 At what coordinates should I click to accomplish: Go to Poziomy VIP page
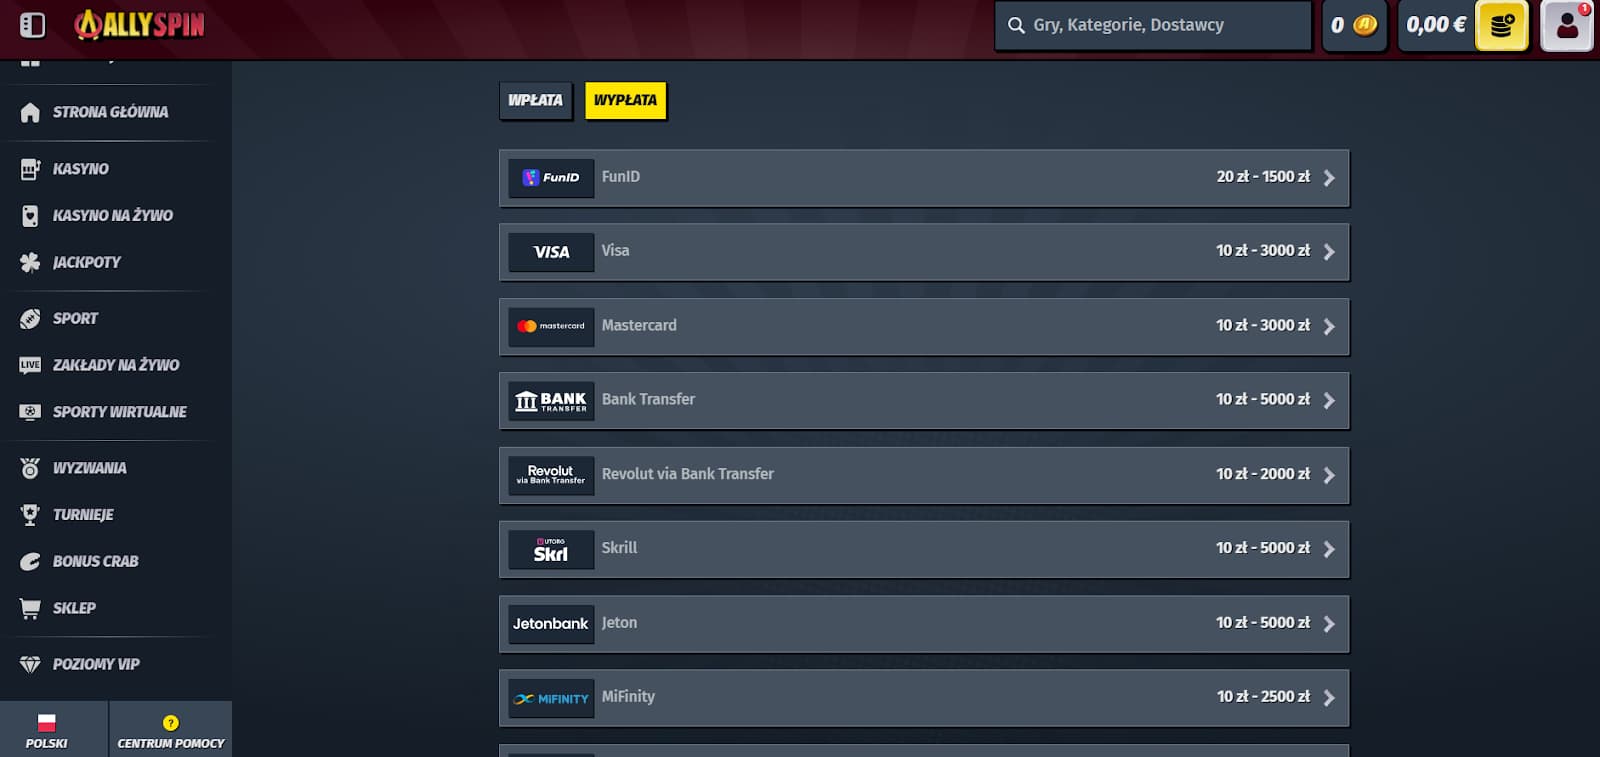(x=96, y=664)
